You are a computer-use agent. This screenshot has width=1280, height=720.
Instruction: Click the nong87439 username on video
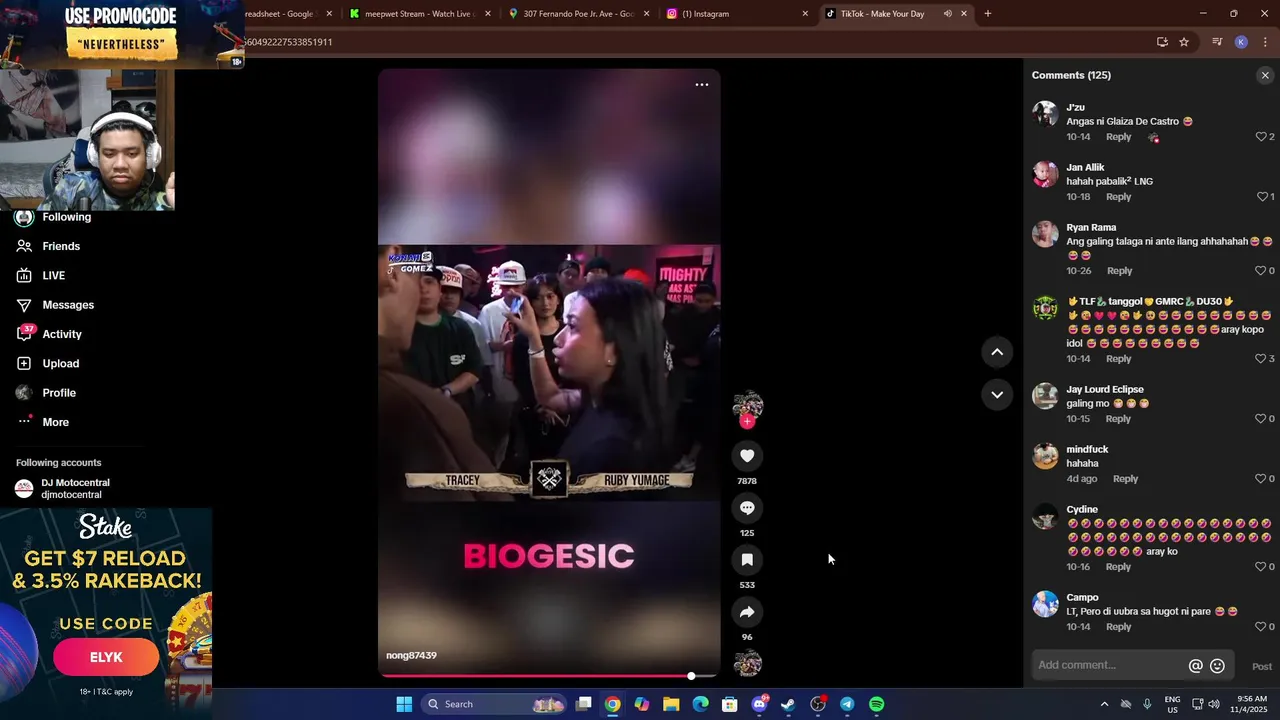click(411, 656)
